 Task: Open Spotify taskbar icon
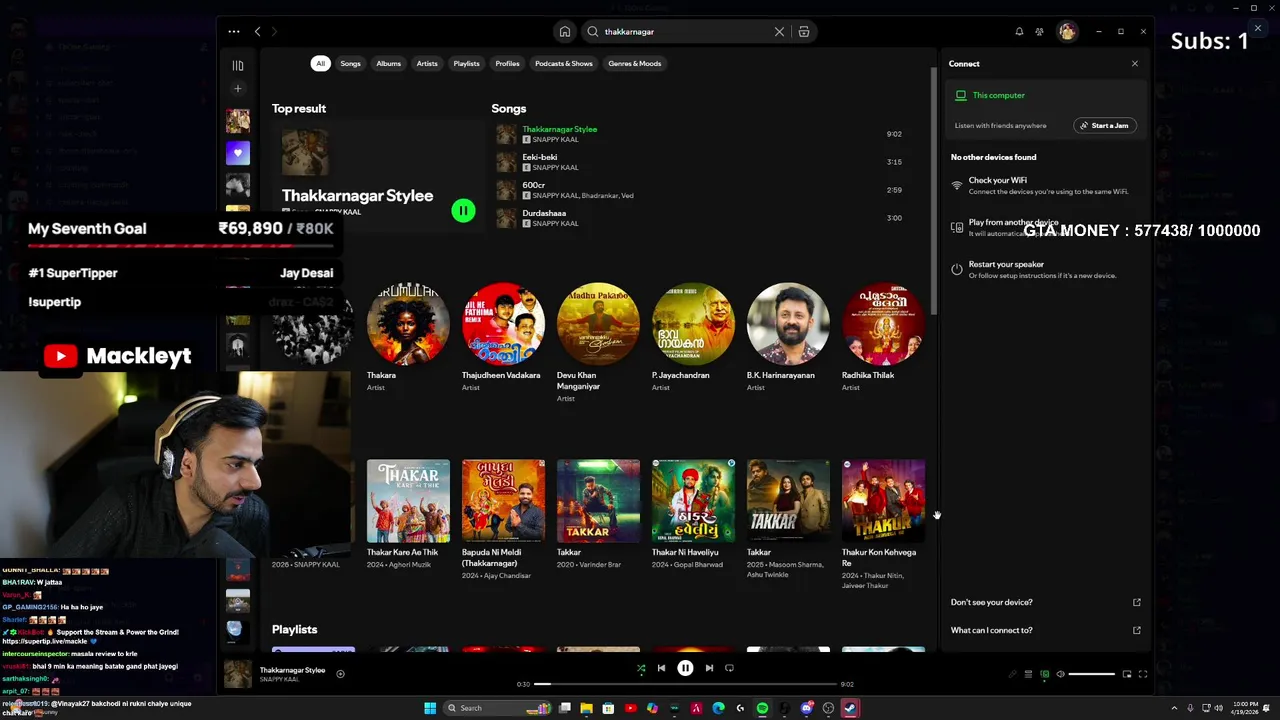(762, 708)
